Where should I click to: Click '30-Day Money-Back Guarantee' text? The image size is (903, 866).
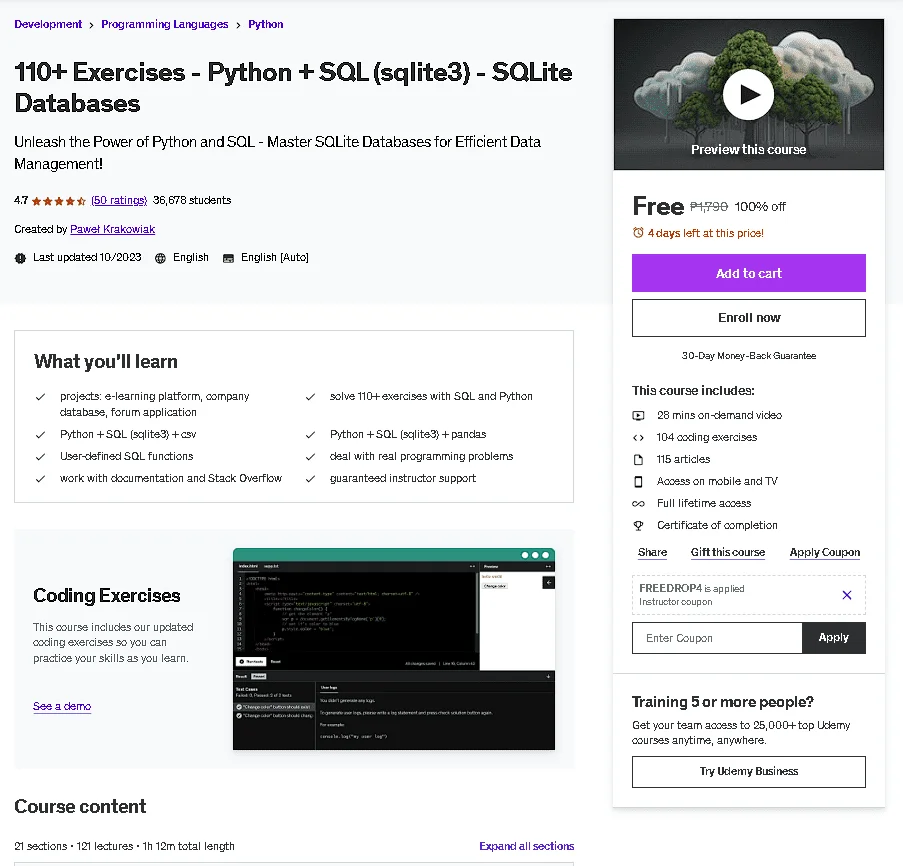coord(749,356)
